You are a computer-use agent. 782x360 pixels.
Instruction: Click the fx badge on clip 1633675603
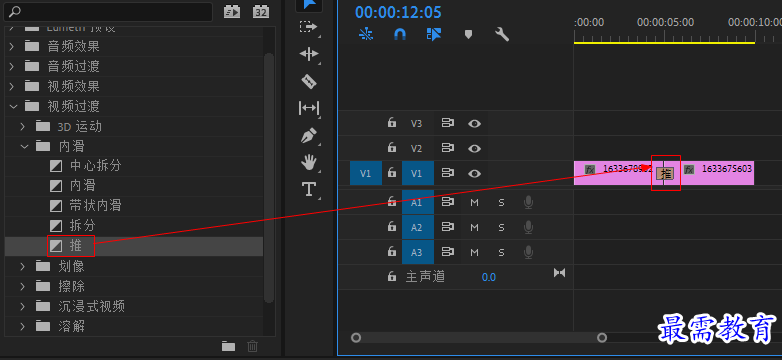689,170
